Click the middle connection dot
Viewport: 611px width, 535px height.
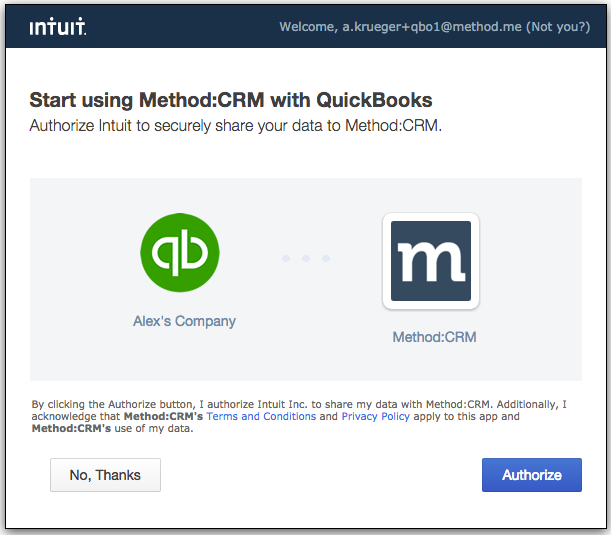point(306,258)
